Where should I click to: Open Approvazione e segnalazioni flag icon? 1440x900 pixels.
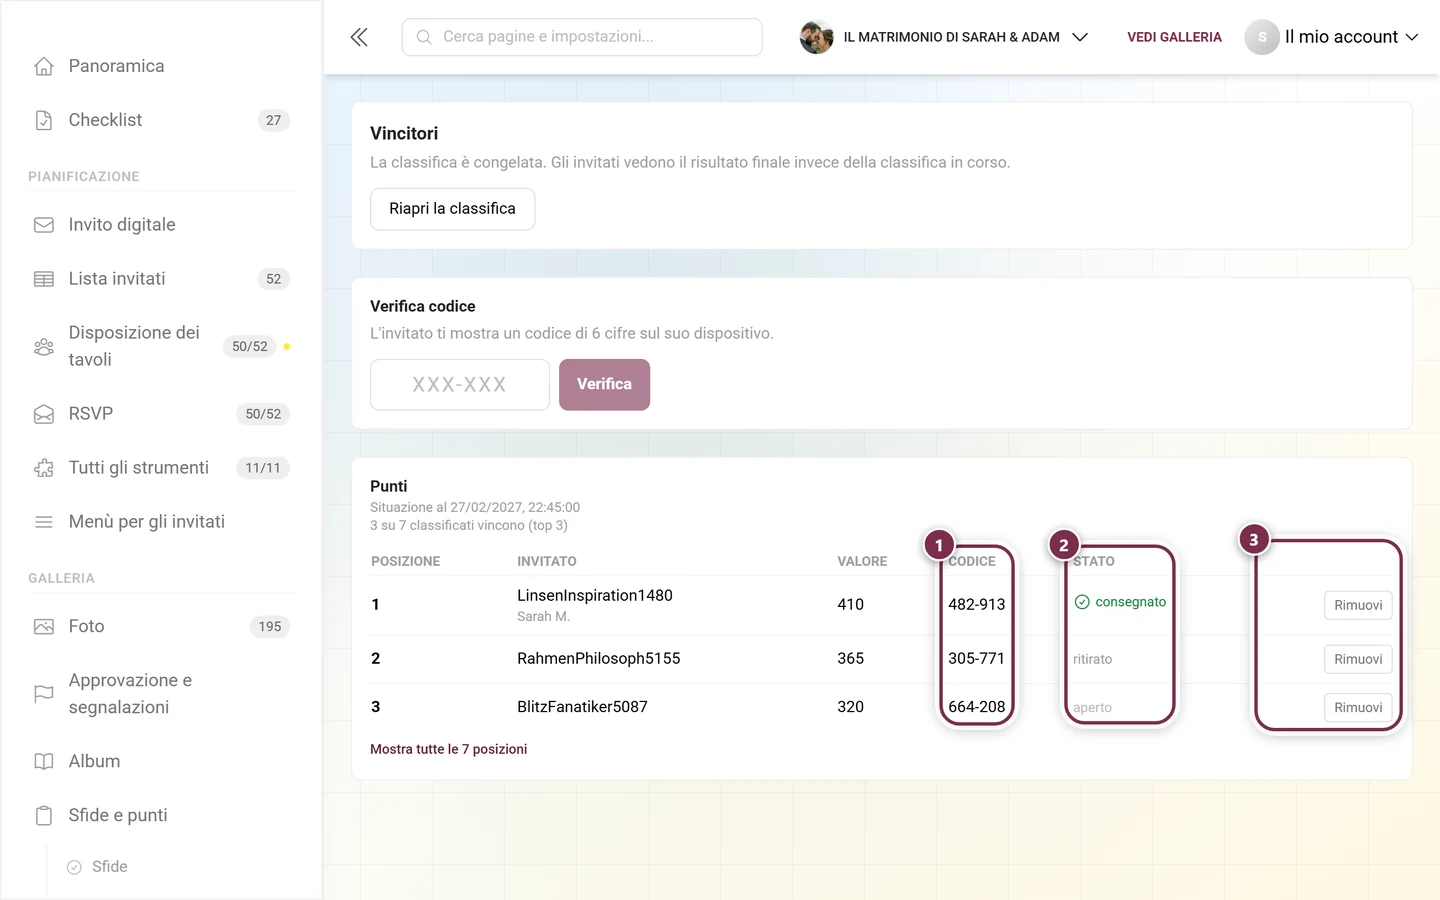(x=44, y=694)
